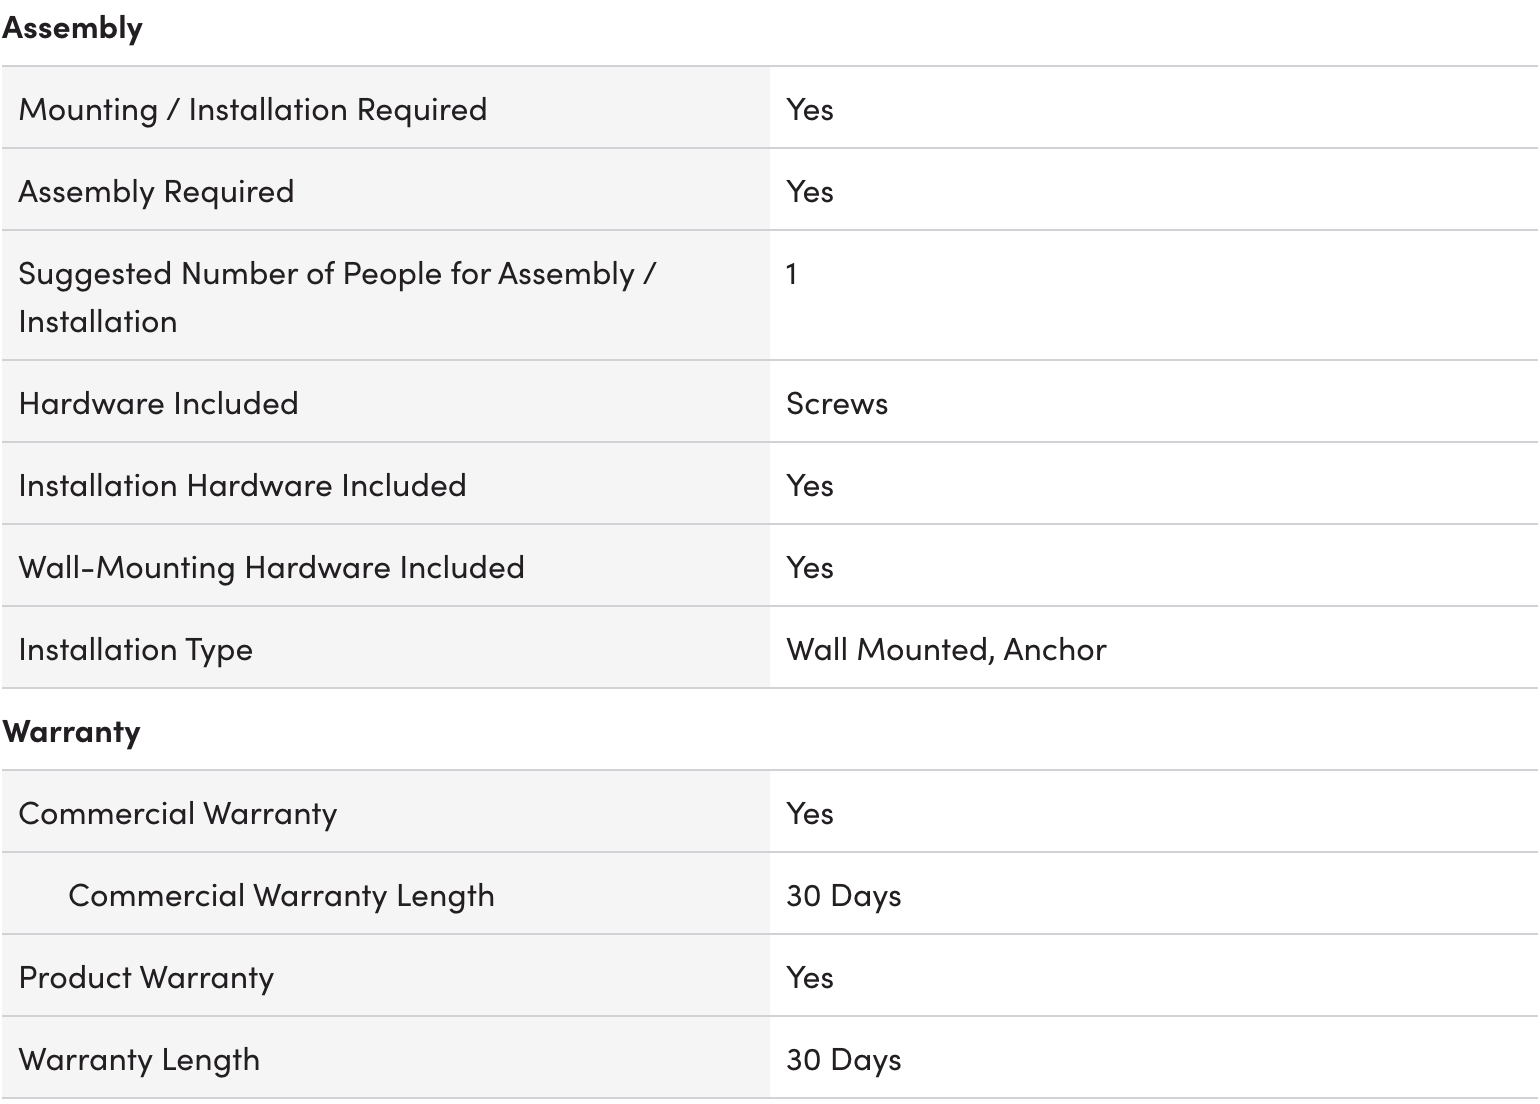Click Yes next to Installation Hardware Included
This screenshot has width=1540, height=1104.
(810, 485)
